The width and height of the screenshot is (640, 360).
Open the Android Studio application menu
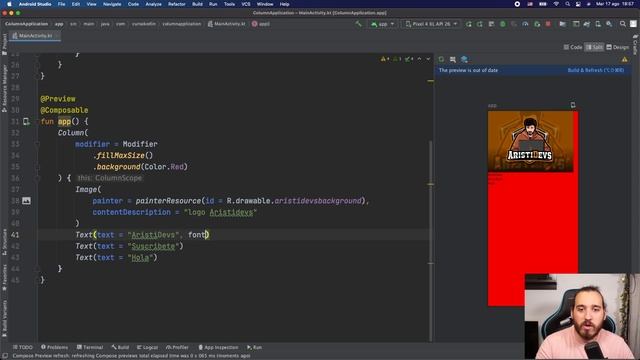point(35,4)
